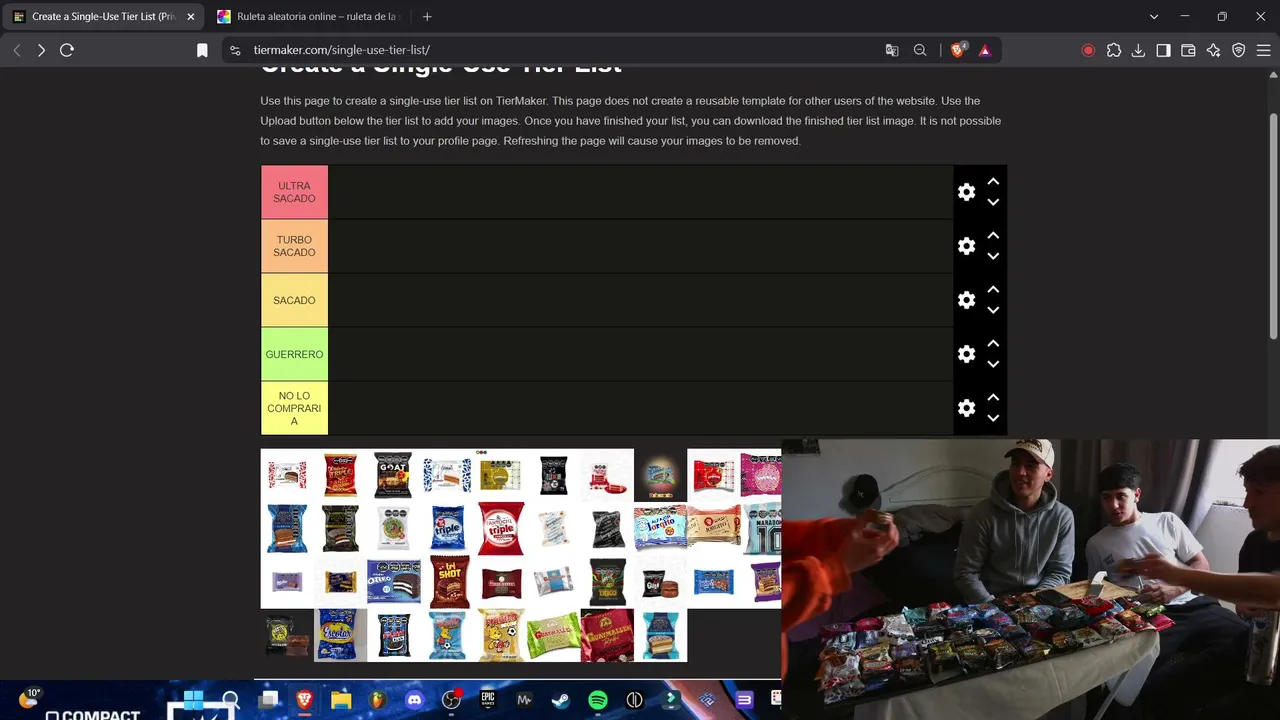Click the NO LO COMPRARIA tier label

tap(294, 408)
